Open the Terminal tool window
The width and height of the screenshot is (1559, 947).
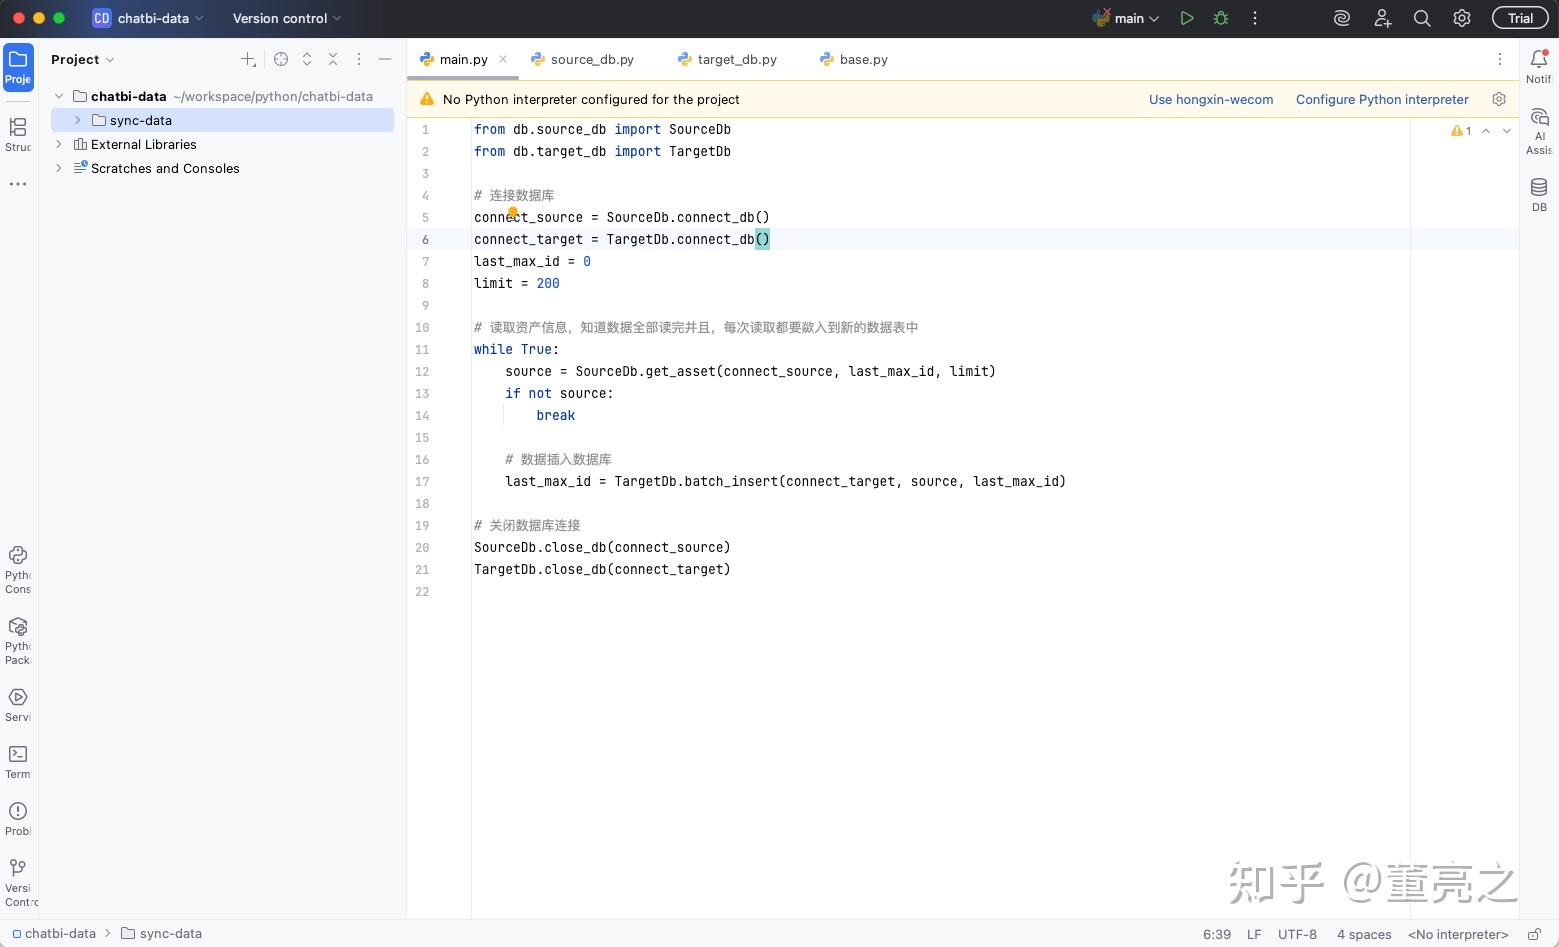click(x=18, y=761)
